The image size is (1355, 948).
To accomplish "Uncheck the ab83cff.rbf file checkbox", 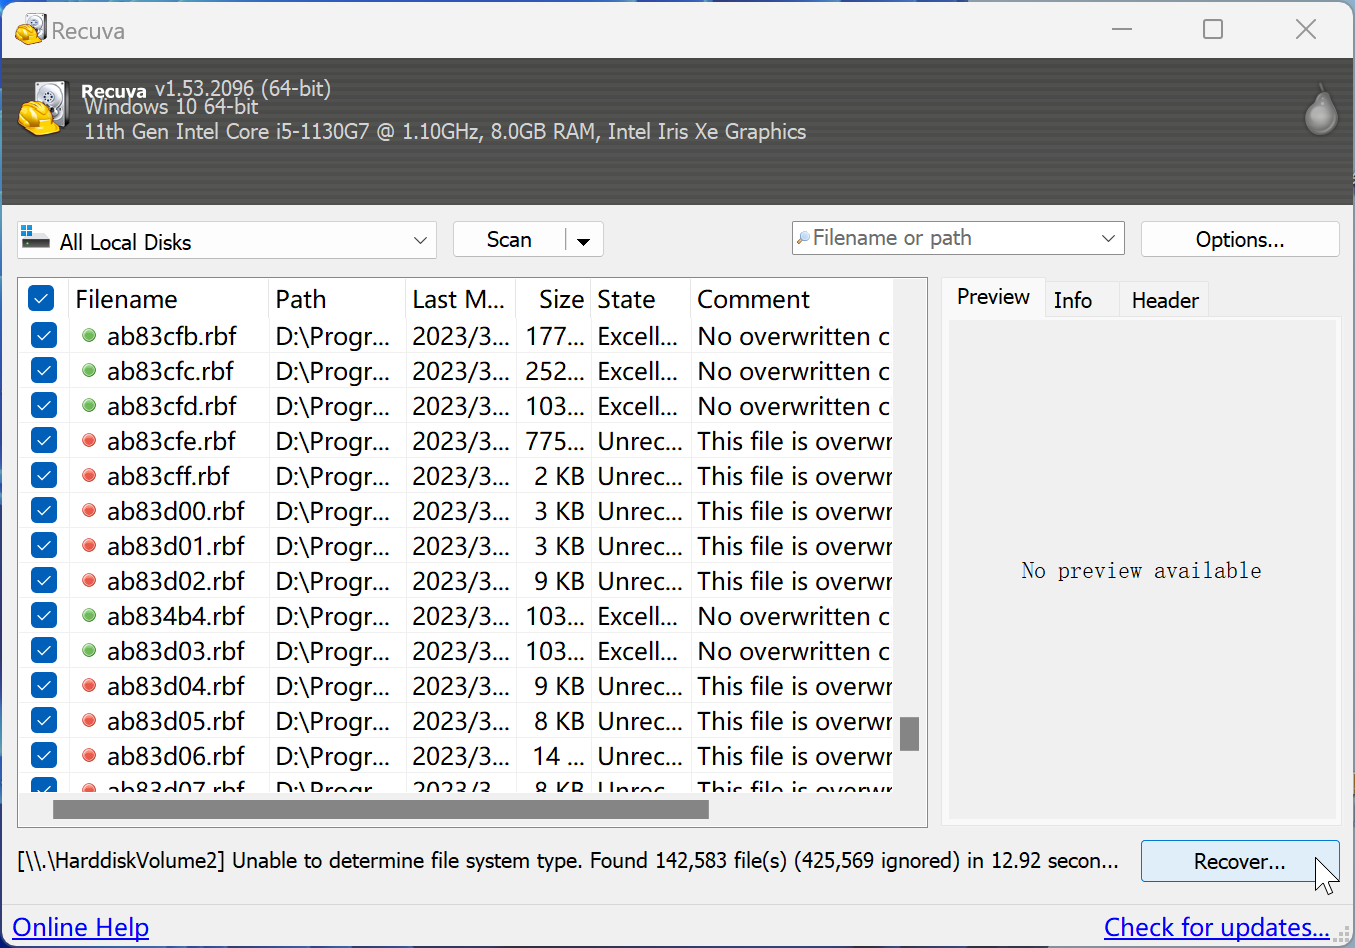I will (44, 475).
